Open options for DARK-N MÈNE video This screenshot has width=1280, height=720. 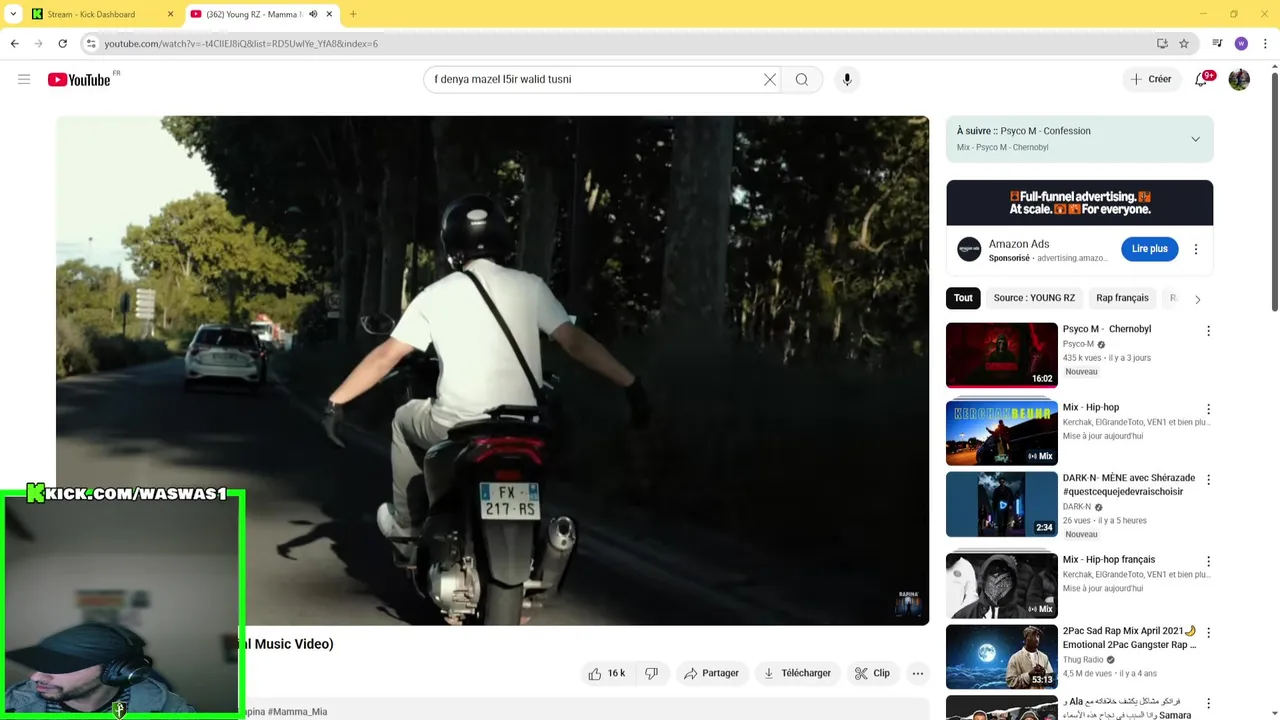1208,480
